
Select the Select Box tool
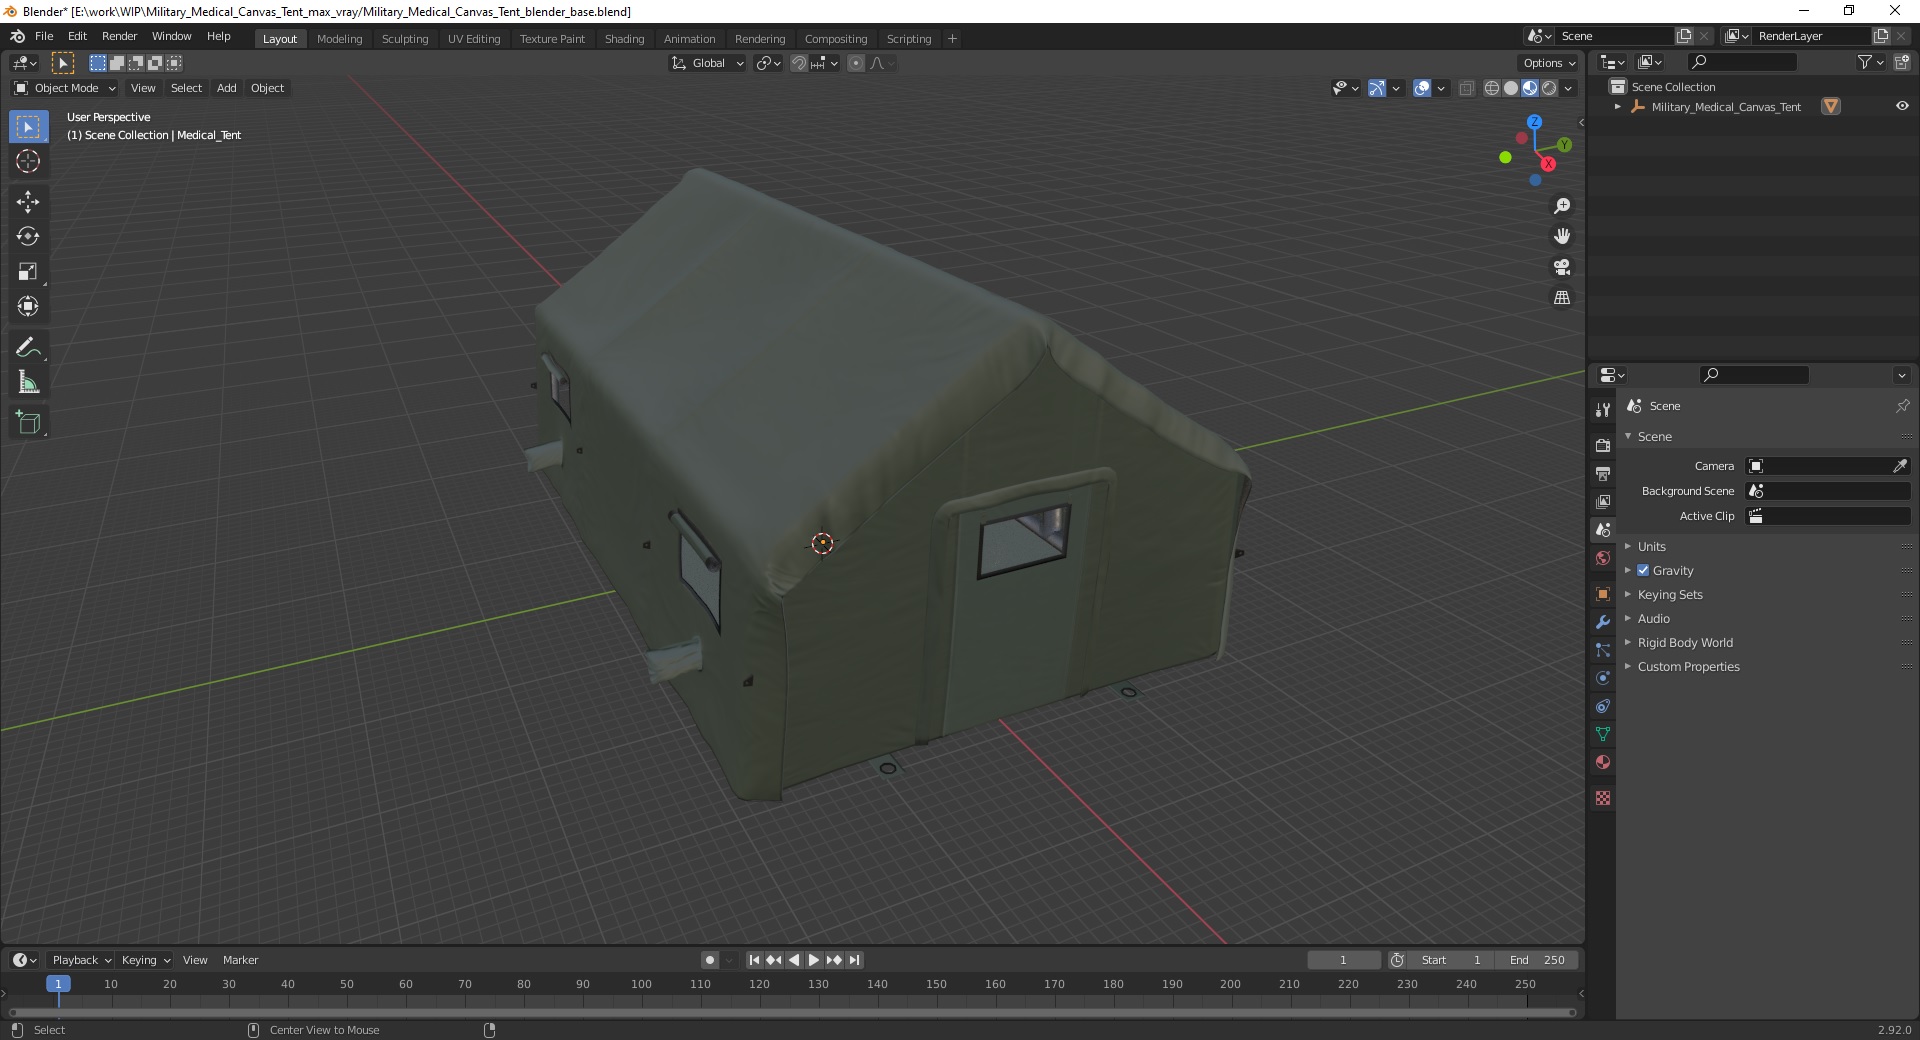tap(28, 127)
